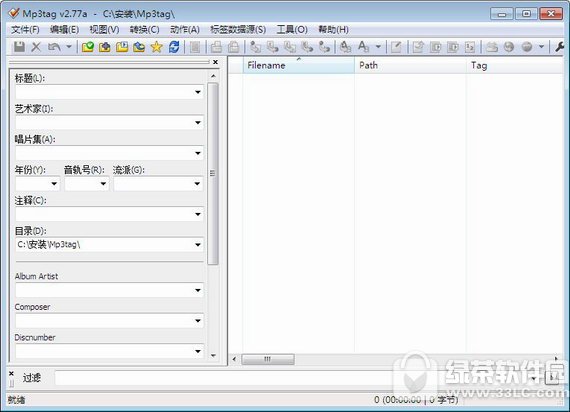570x412 pixels.
Task: Open the 帮助(H) menu
Action: point(333,29)
